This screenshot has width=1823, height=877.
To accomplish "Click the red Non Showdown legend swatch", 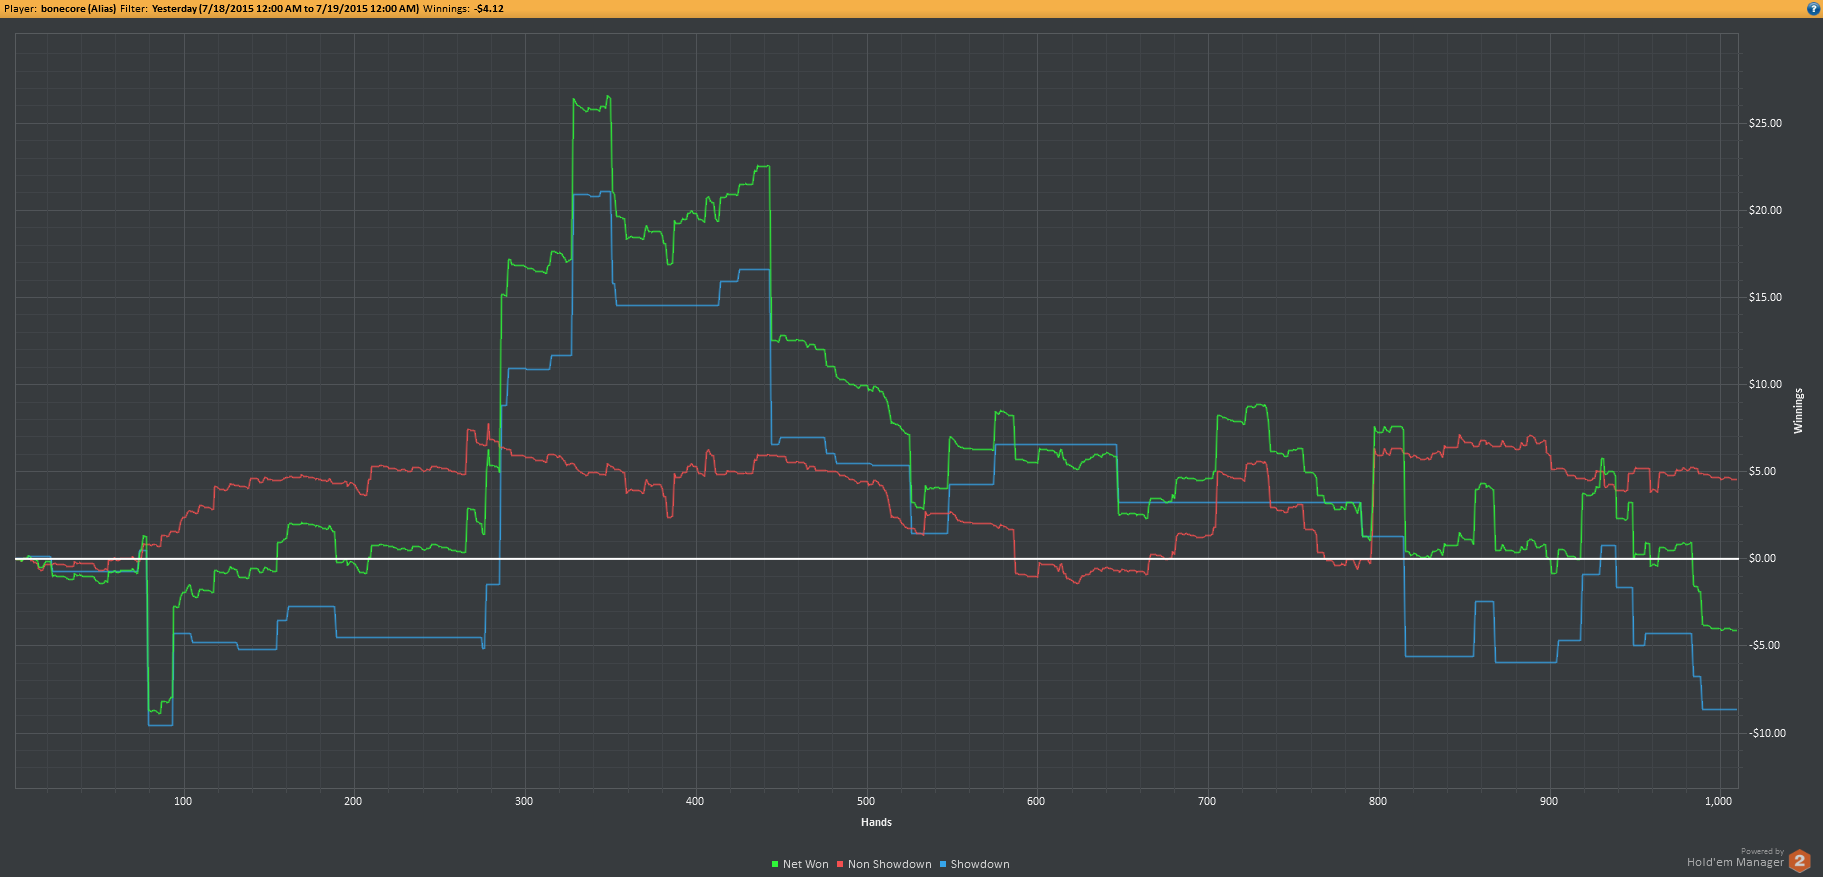I will coord(840,864).
